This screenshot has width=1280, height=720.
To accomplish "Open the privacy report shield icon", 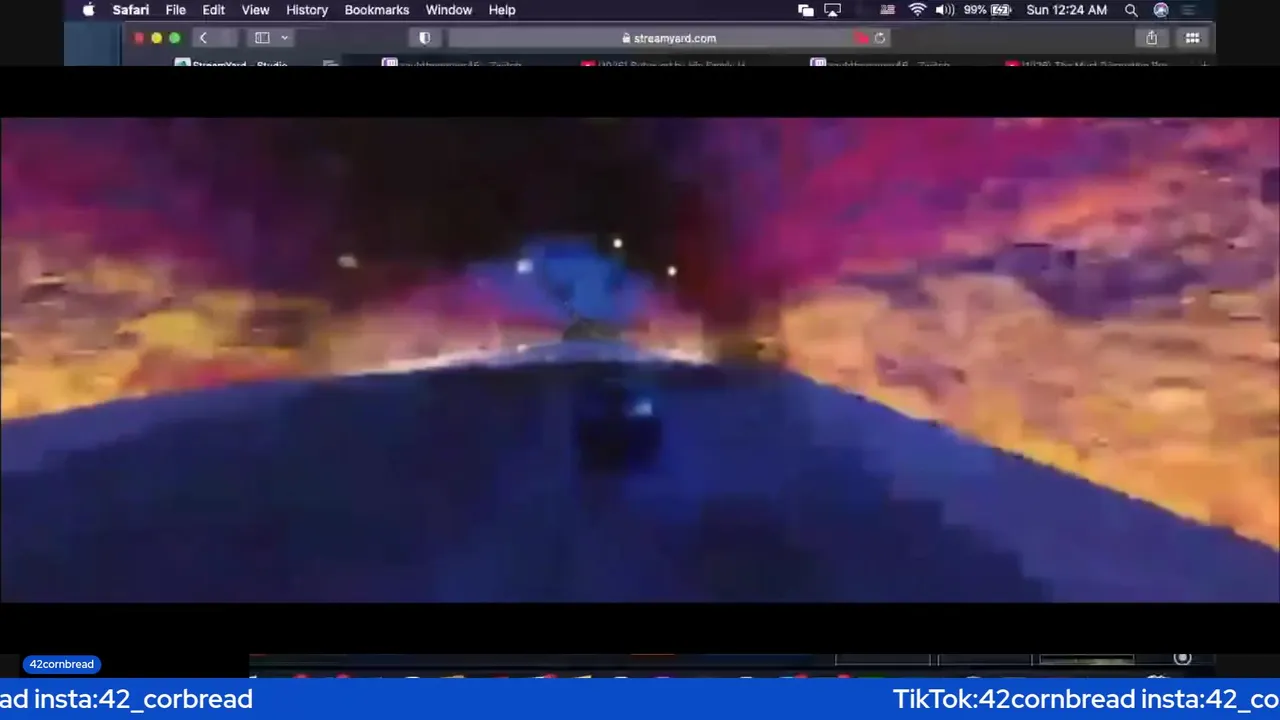I will point(424,38).
